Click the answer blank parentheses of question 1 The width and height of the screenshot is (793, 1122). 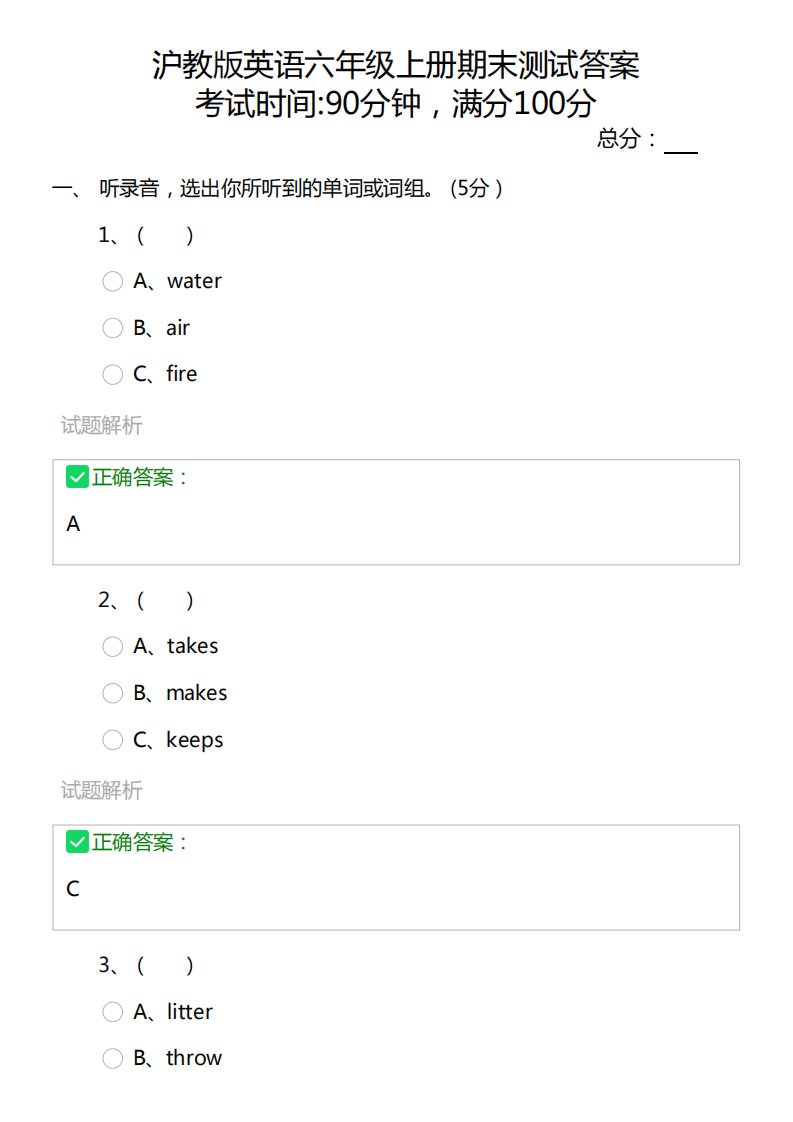165,235
